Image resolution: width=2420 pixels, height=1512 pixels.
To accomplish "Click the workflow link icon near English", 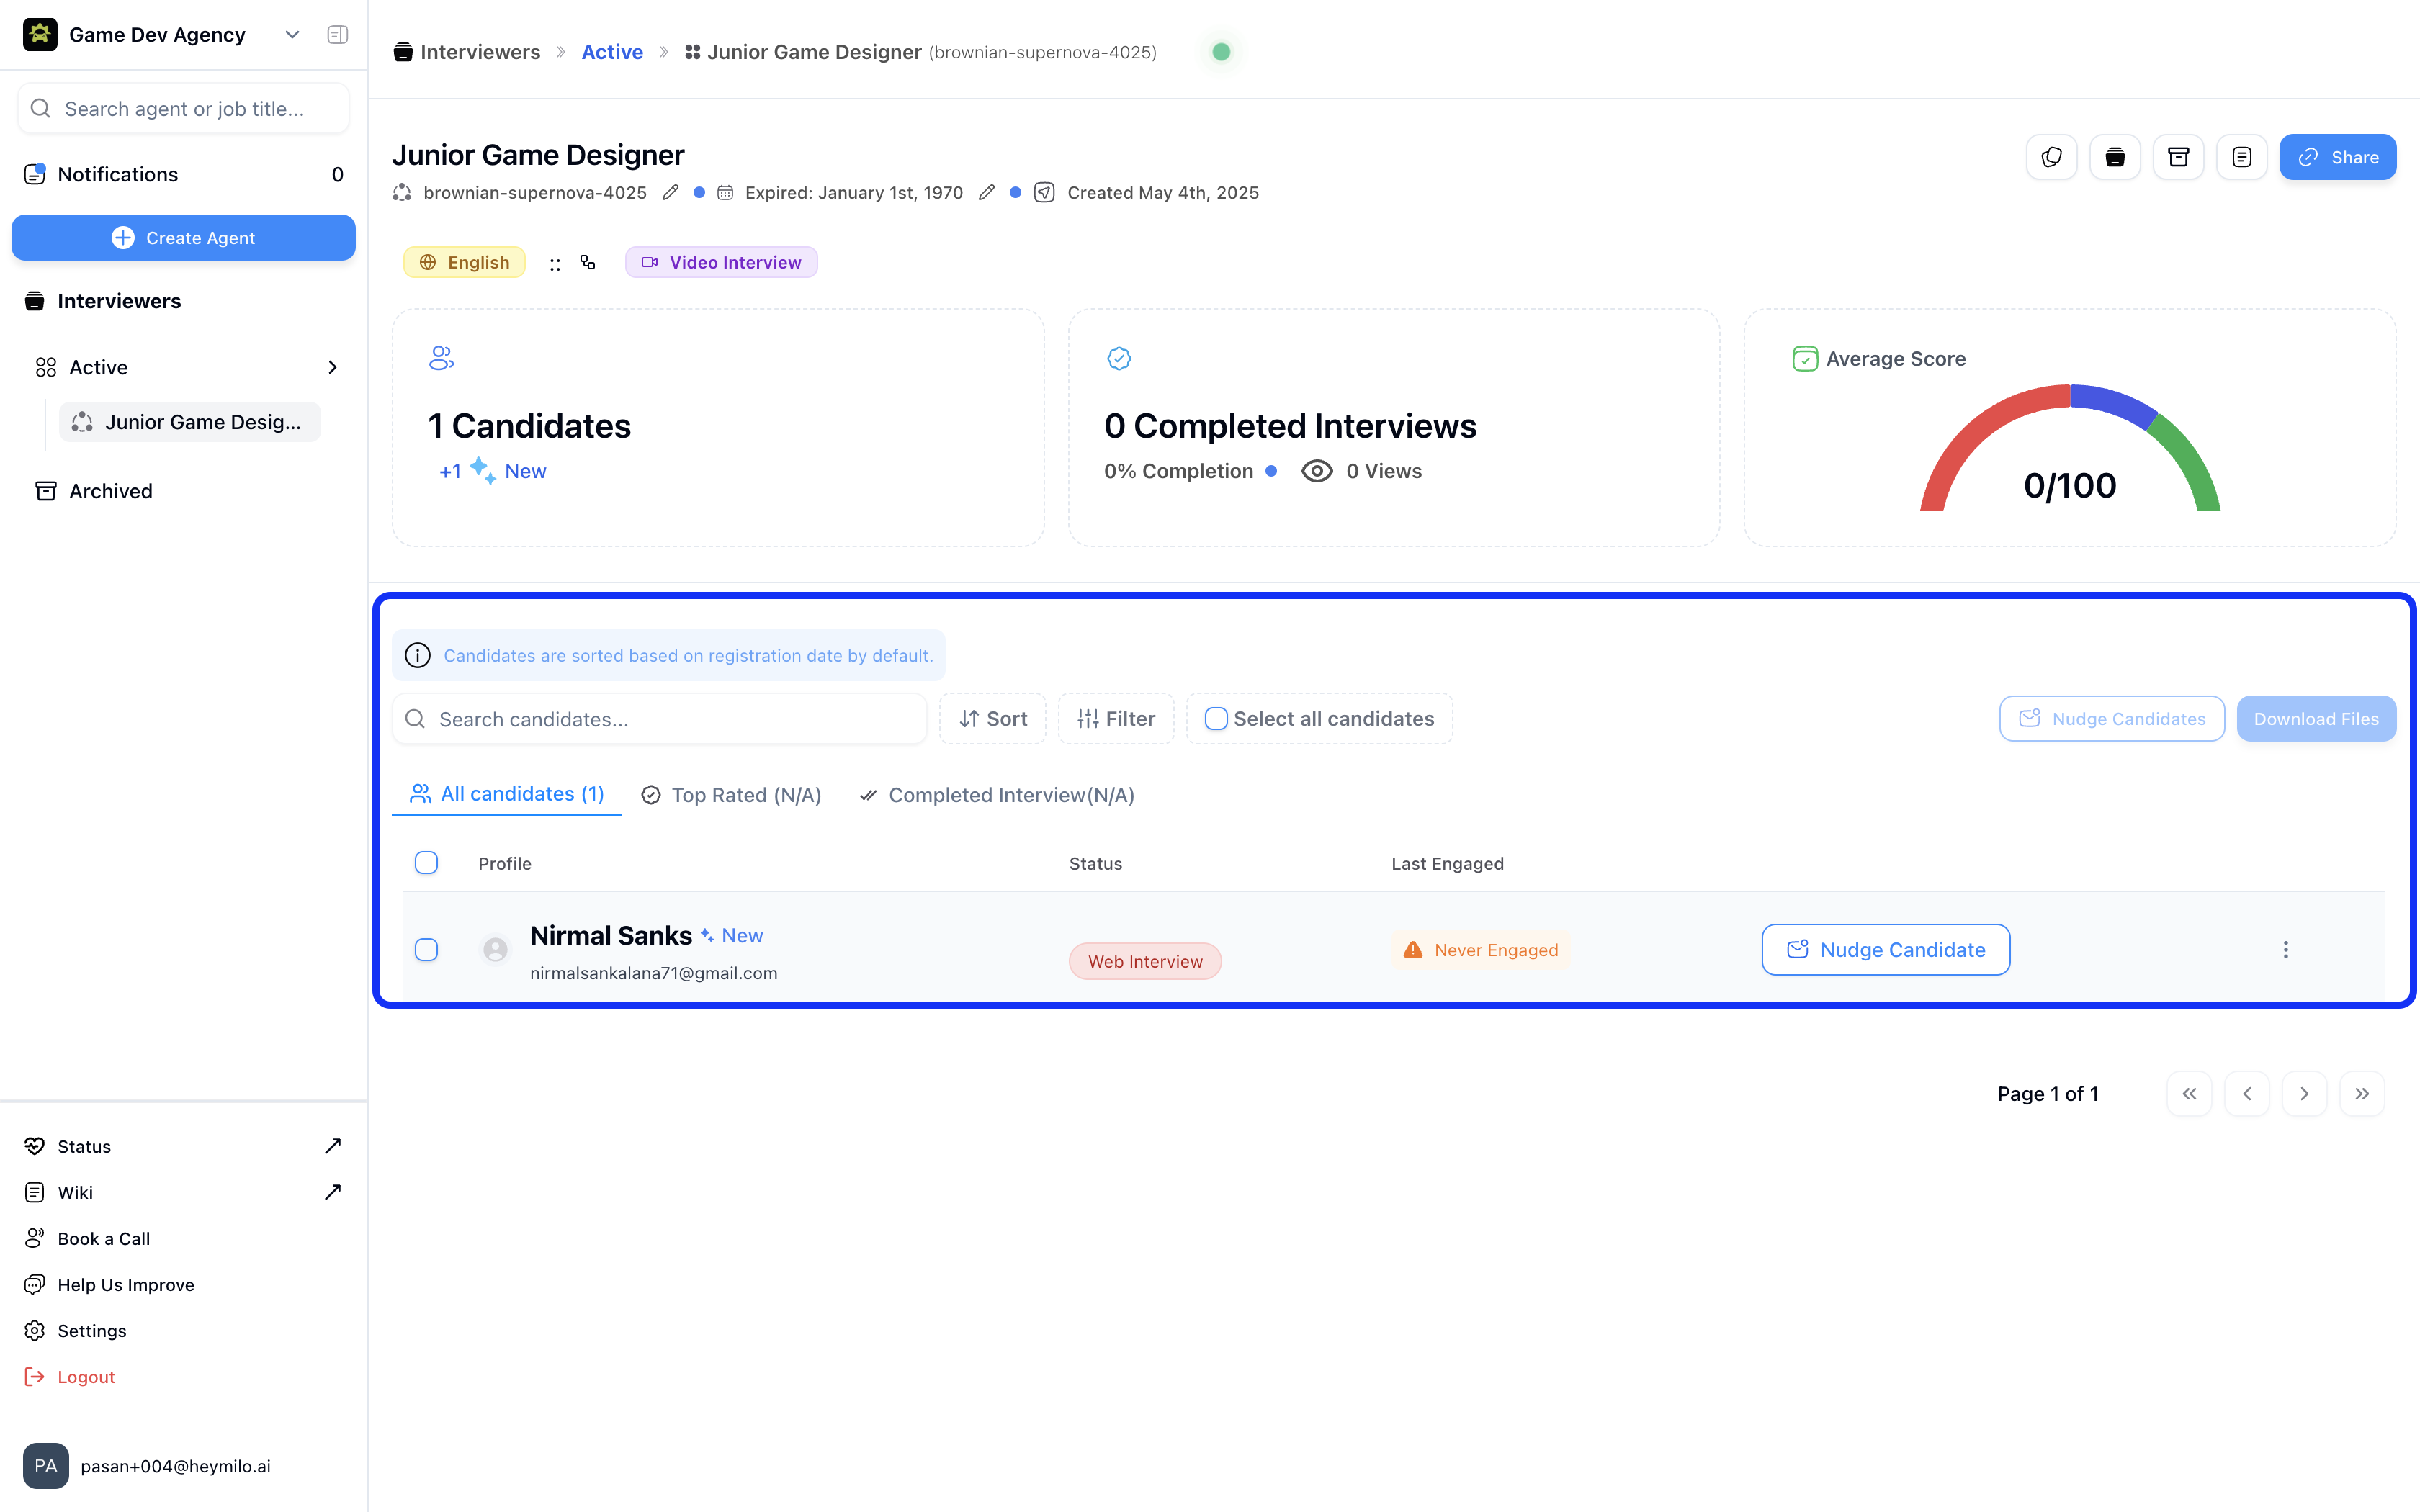I will (588, 262).
